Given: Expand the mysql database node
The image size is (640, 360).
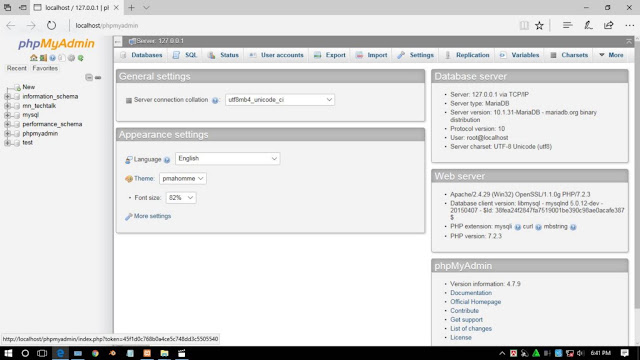Looking at the screenshot, I should (x=7, y=115).
